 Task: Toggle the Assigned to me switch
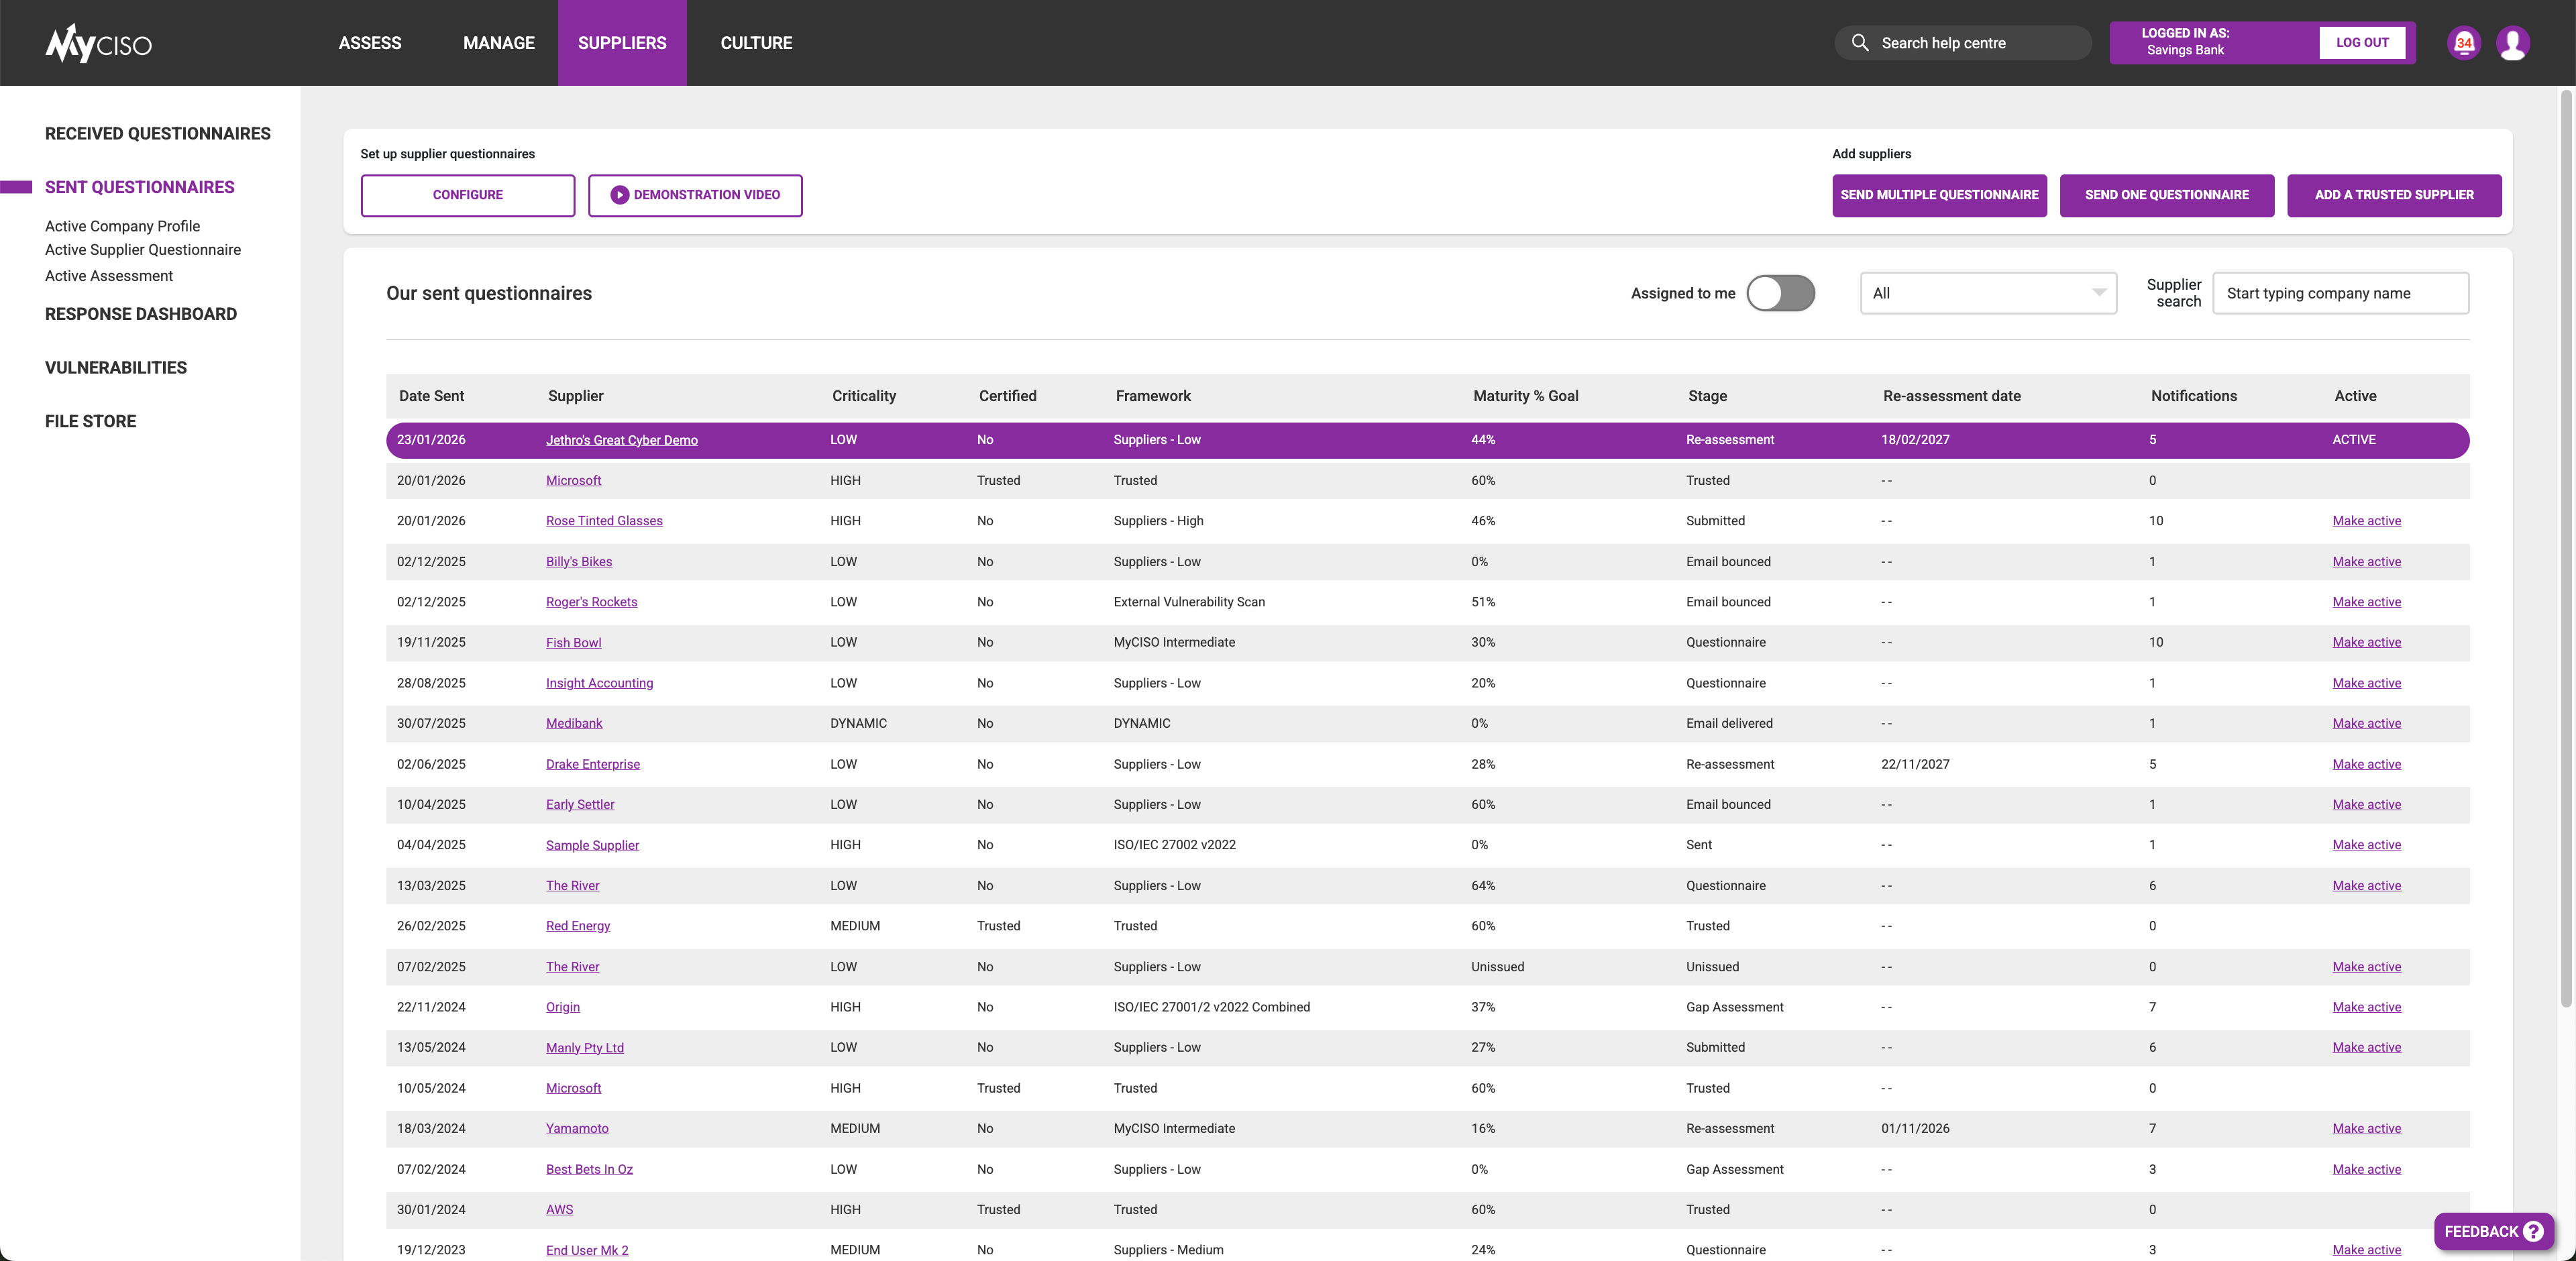pyautogui.click(x=1781, y=293)
